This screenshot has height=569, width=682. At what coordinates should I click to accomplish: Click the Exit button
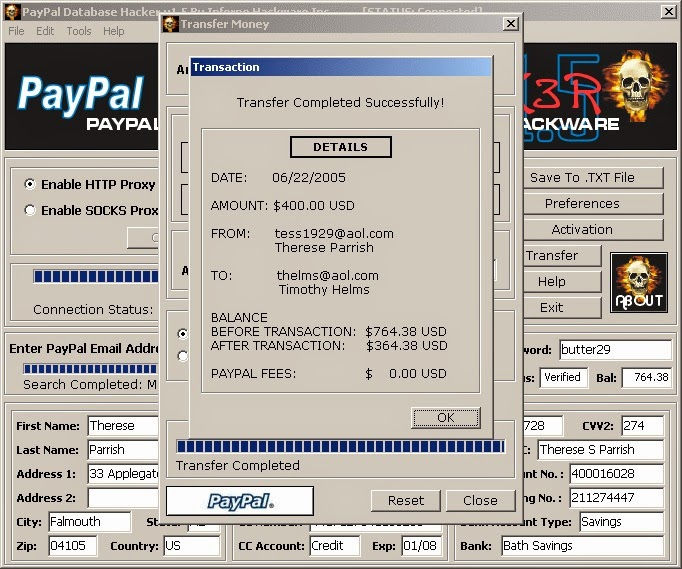[x=562, y=308]
